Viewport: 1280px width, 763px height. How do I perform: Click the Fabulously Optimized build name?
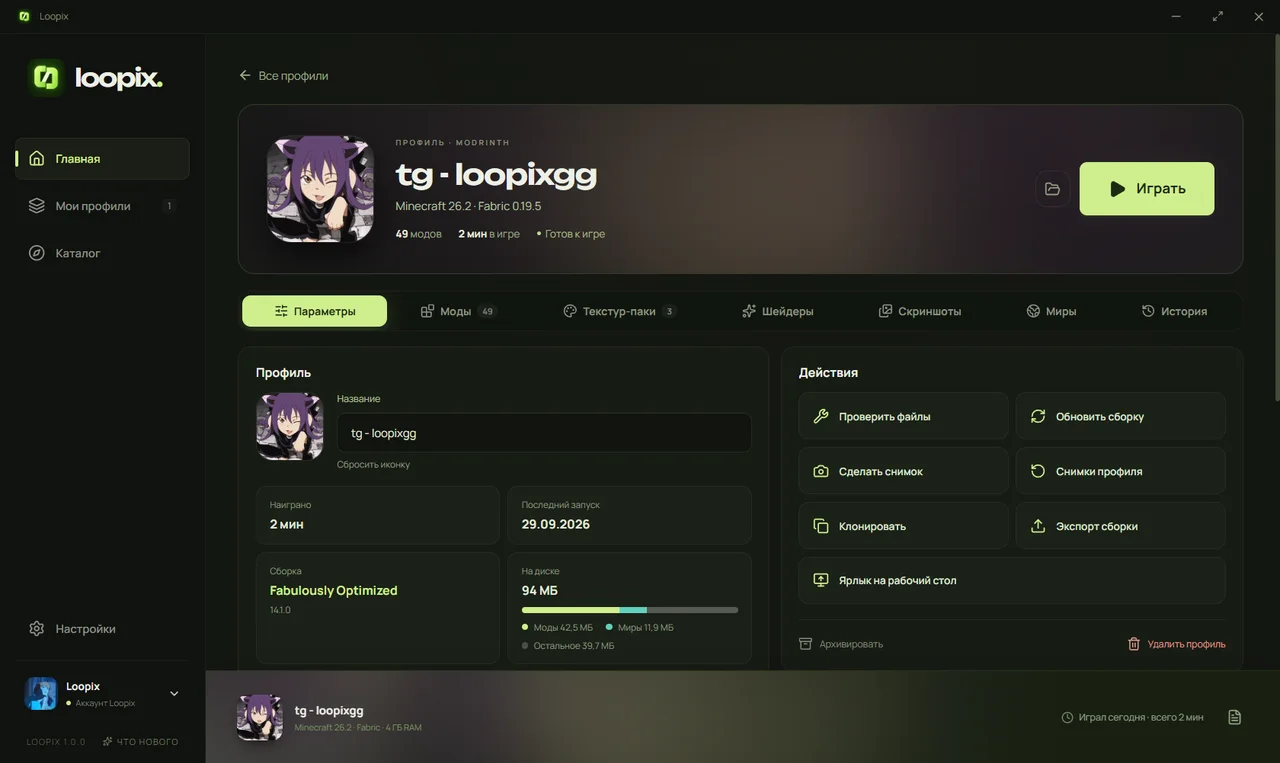point(334,591)
